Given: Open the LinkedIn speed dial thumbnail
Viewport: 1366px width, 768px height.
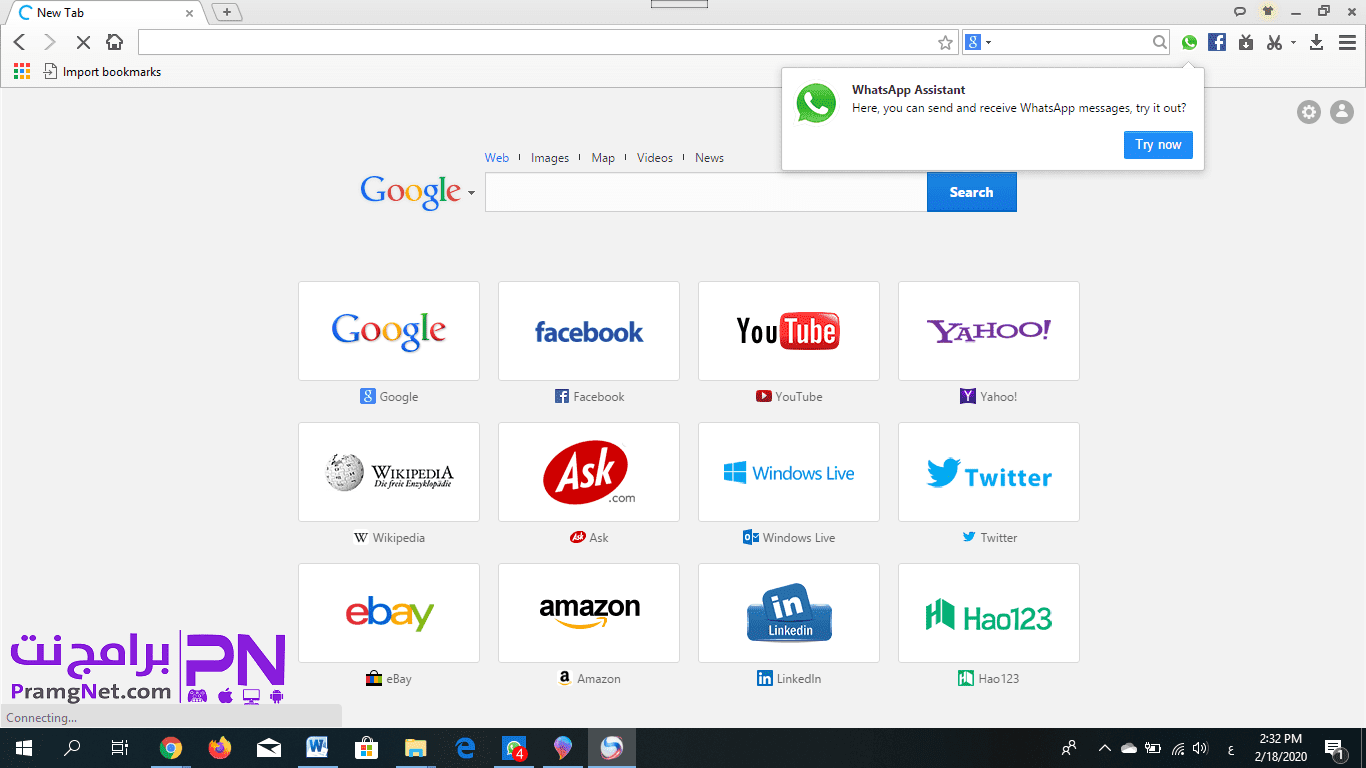Looking at the screenshot, I should (789, 613).
